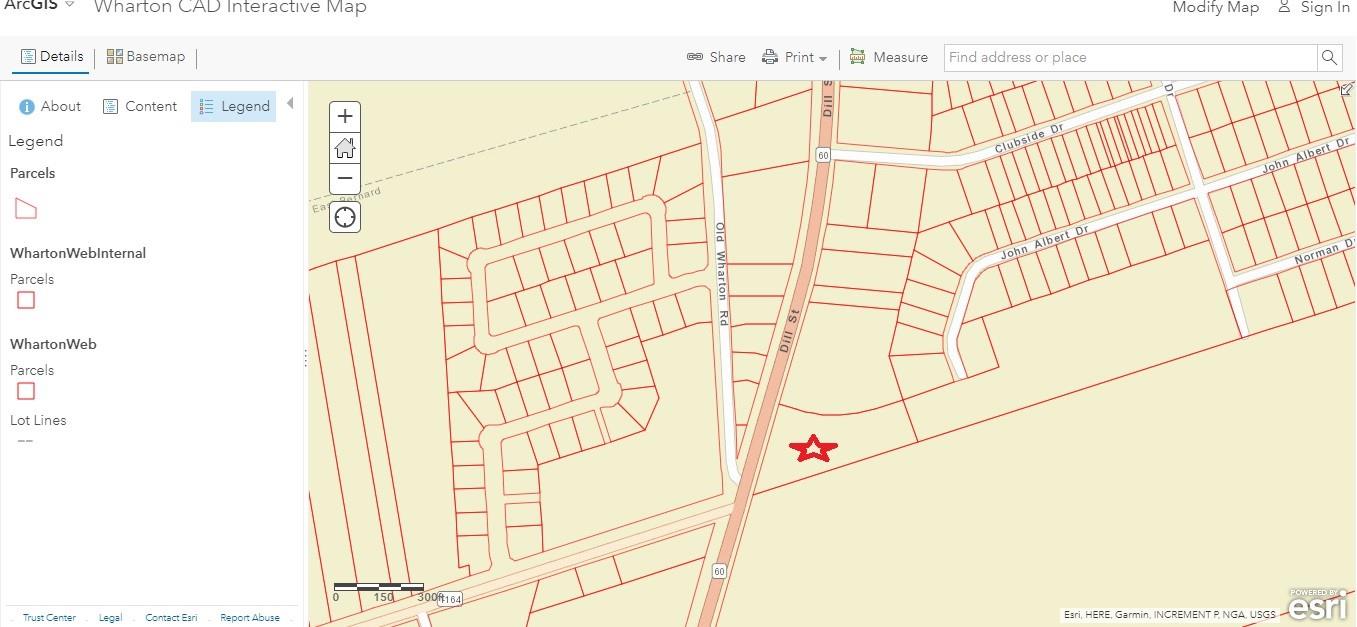Share the map via the link icon

point(716,58)
